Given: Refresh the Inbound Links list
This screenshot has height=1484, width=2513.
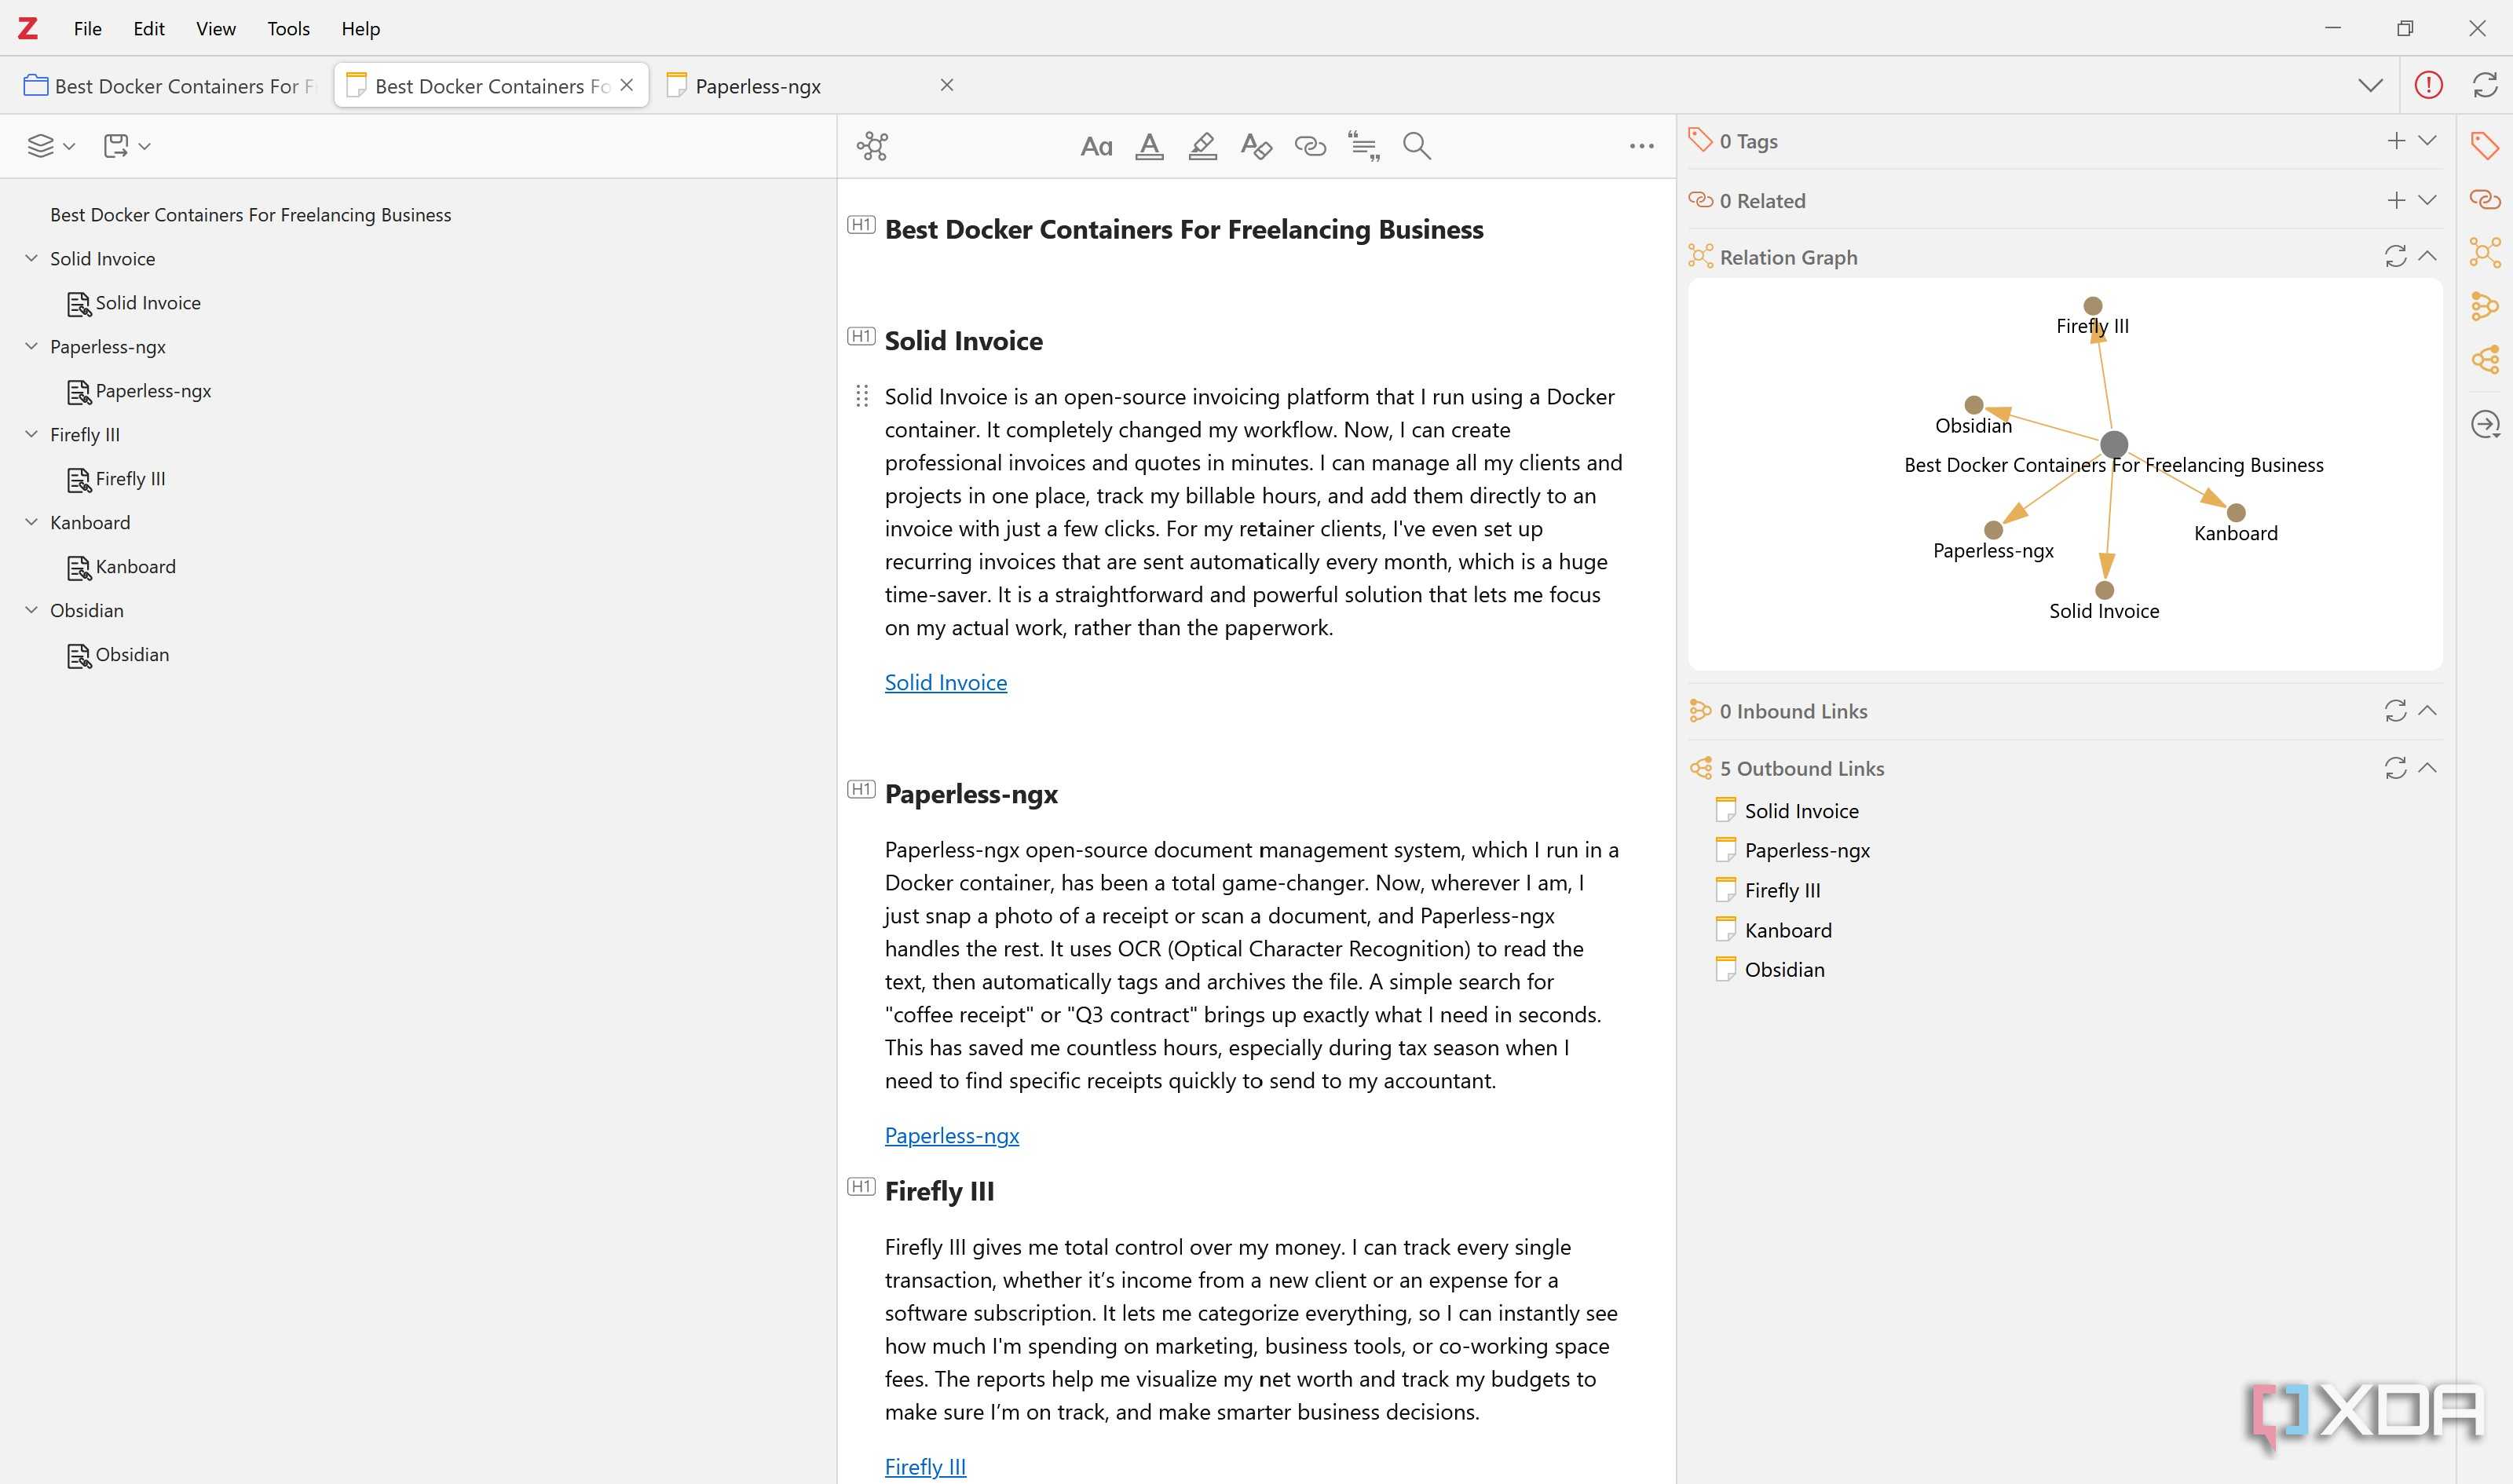Looking at the screenshot, I should pyautogui.click(x=2395, y=711).
